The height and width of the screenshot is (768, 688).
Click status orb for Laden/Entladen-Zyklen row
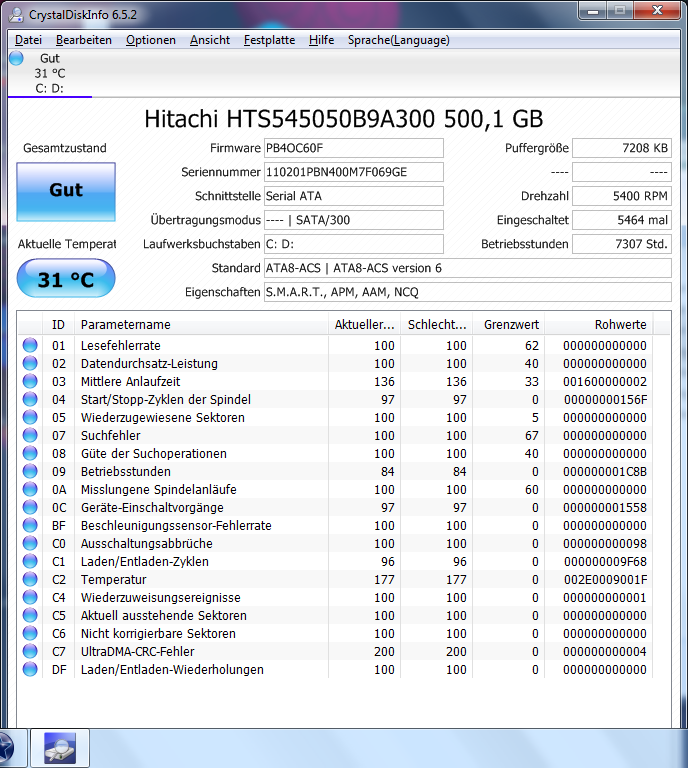coord(30,561)
